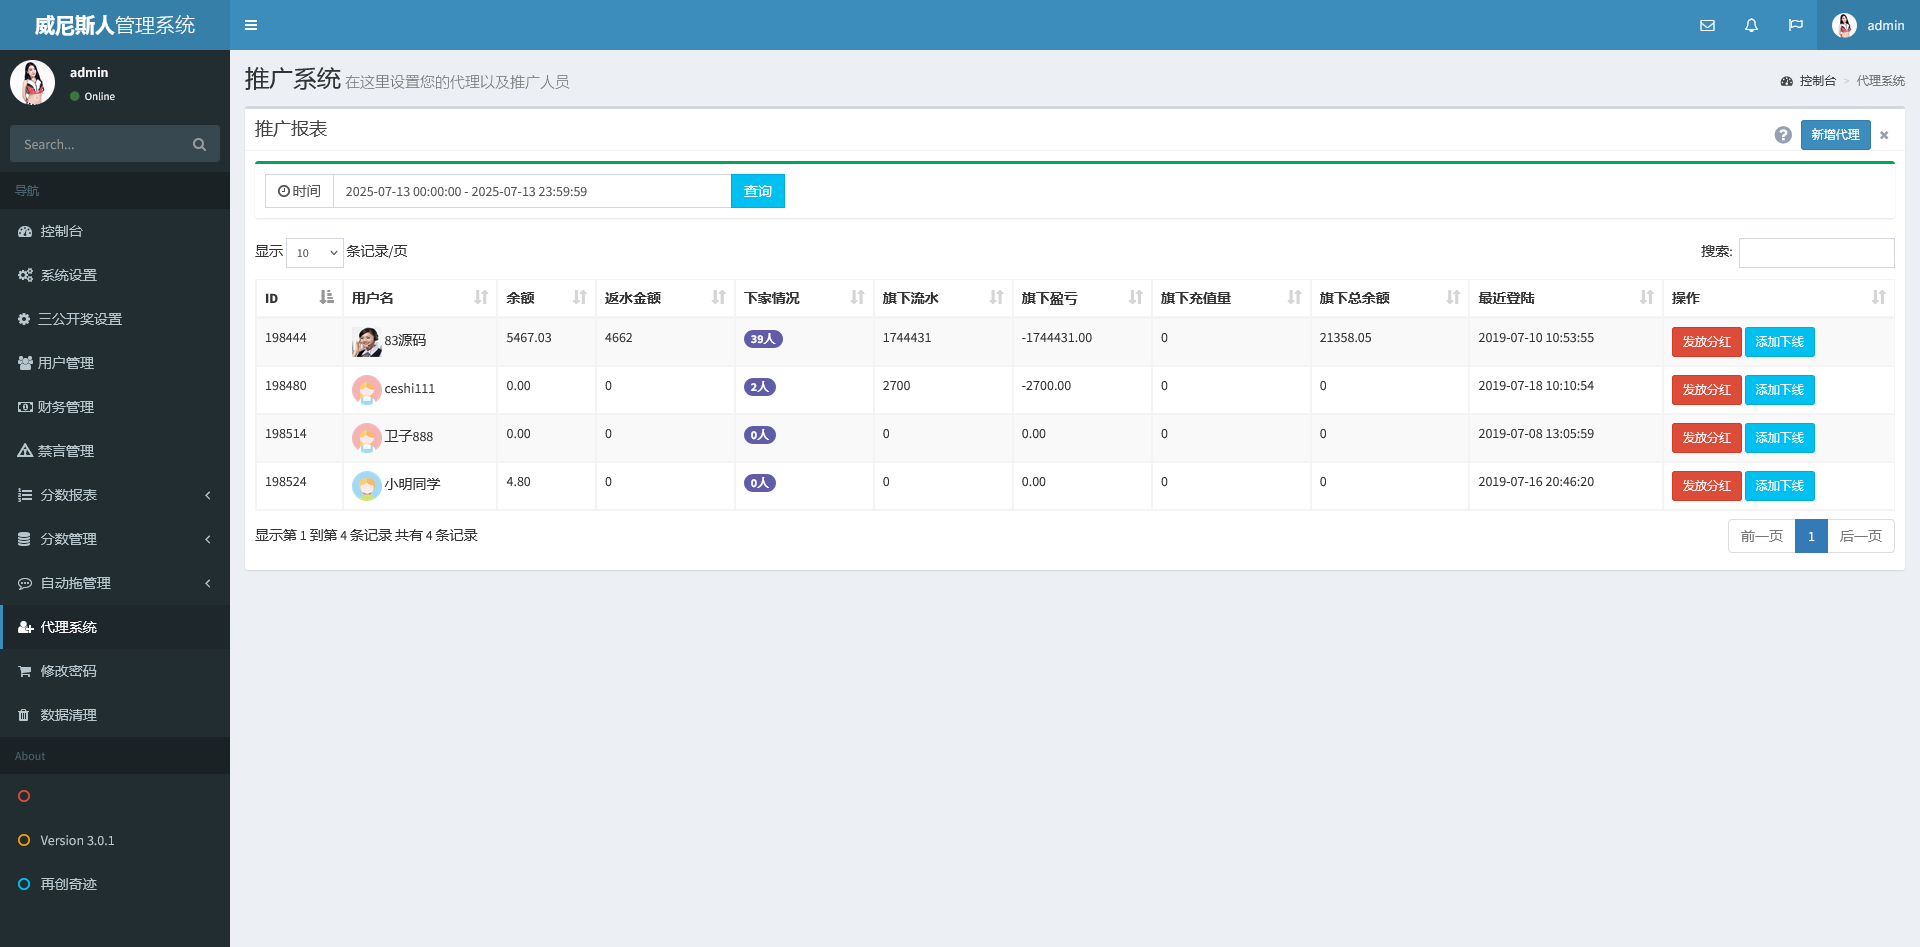This screenshot has width=1920, height=947.
Task: Click avatar of user 83源码
Action: click(x=367, y=342)
